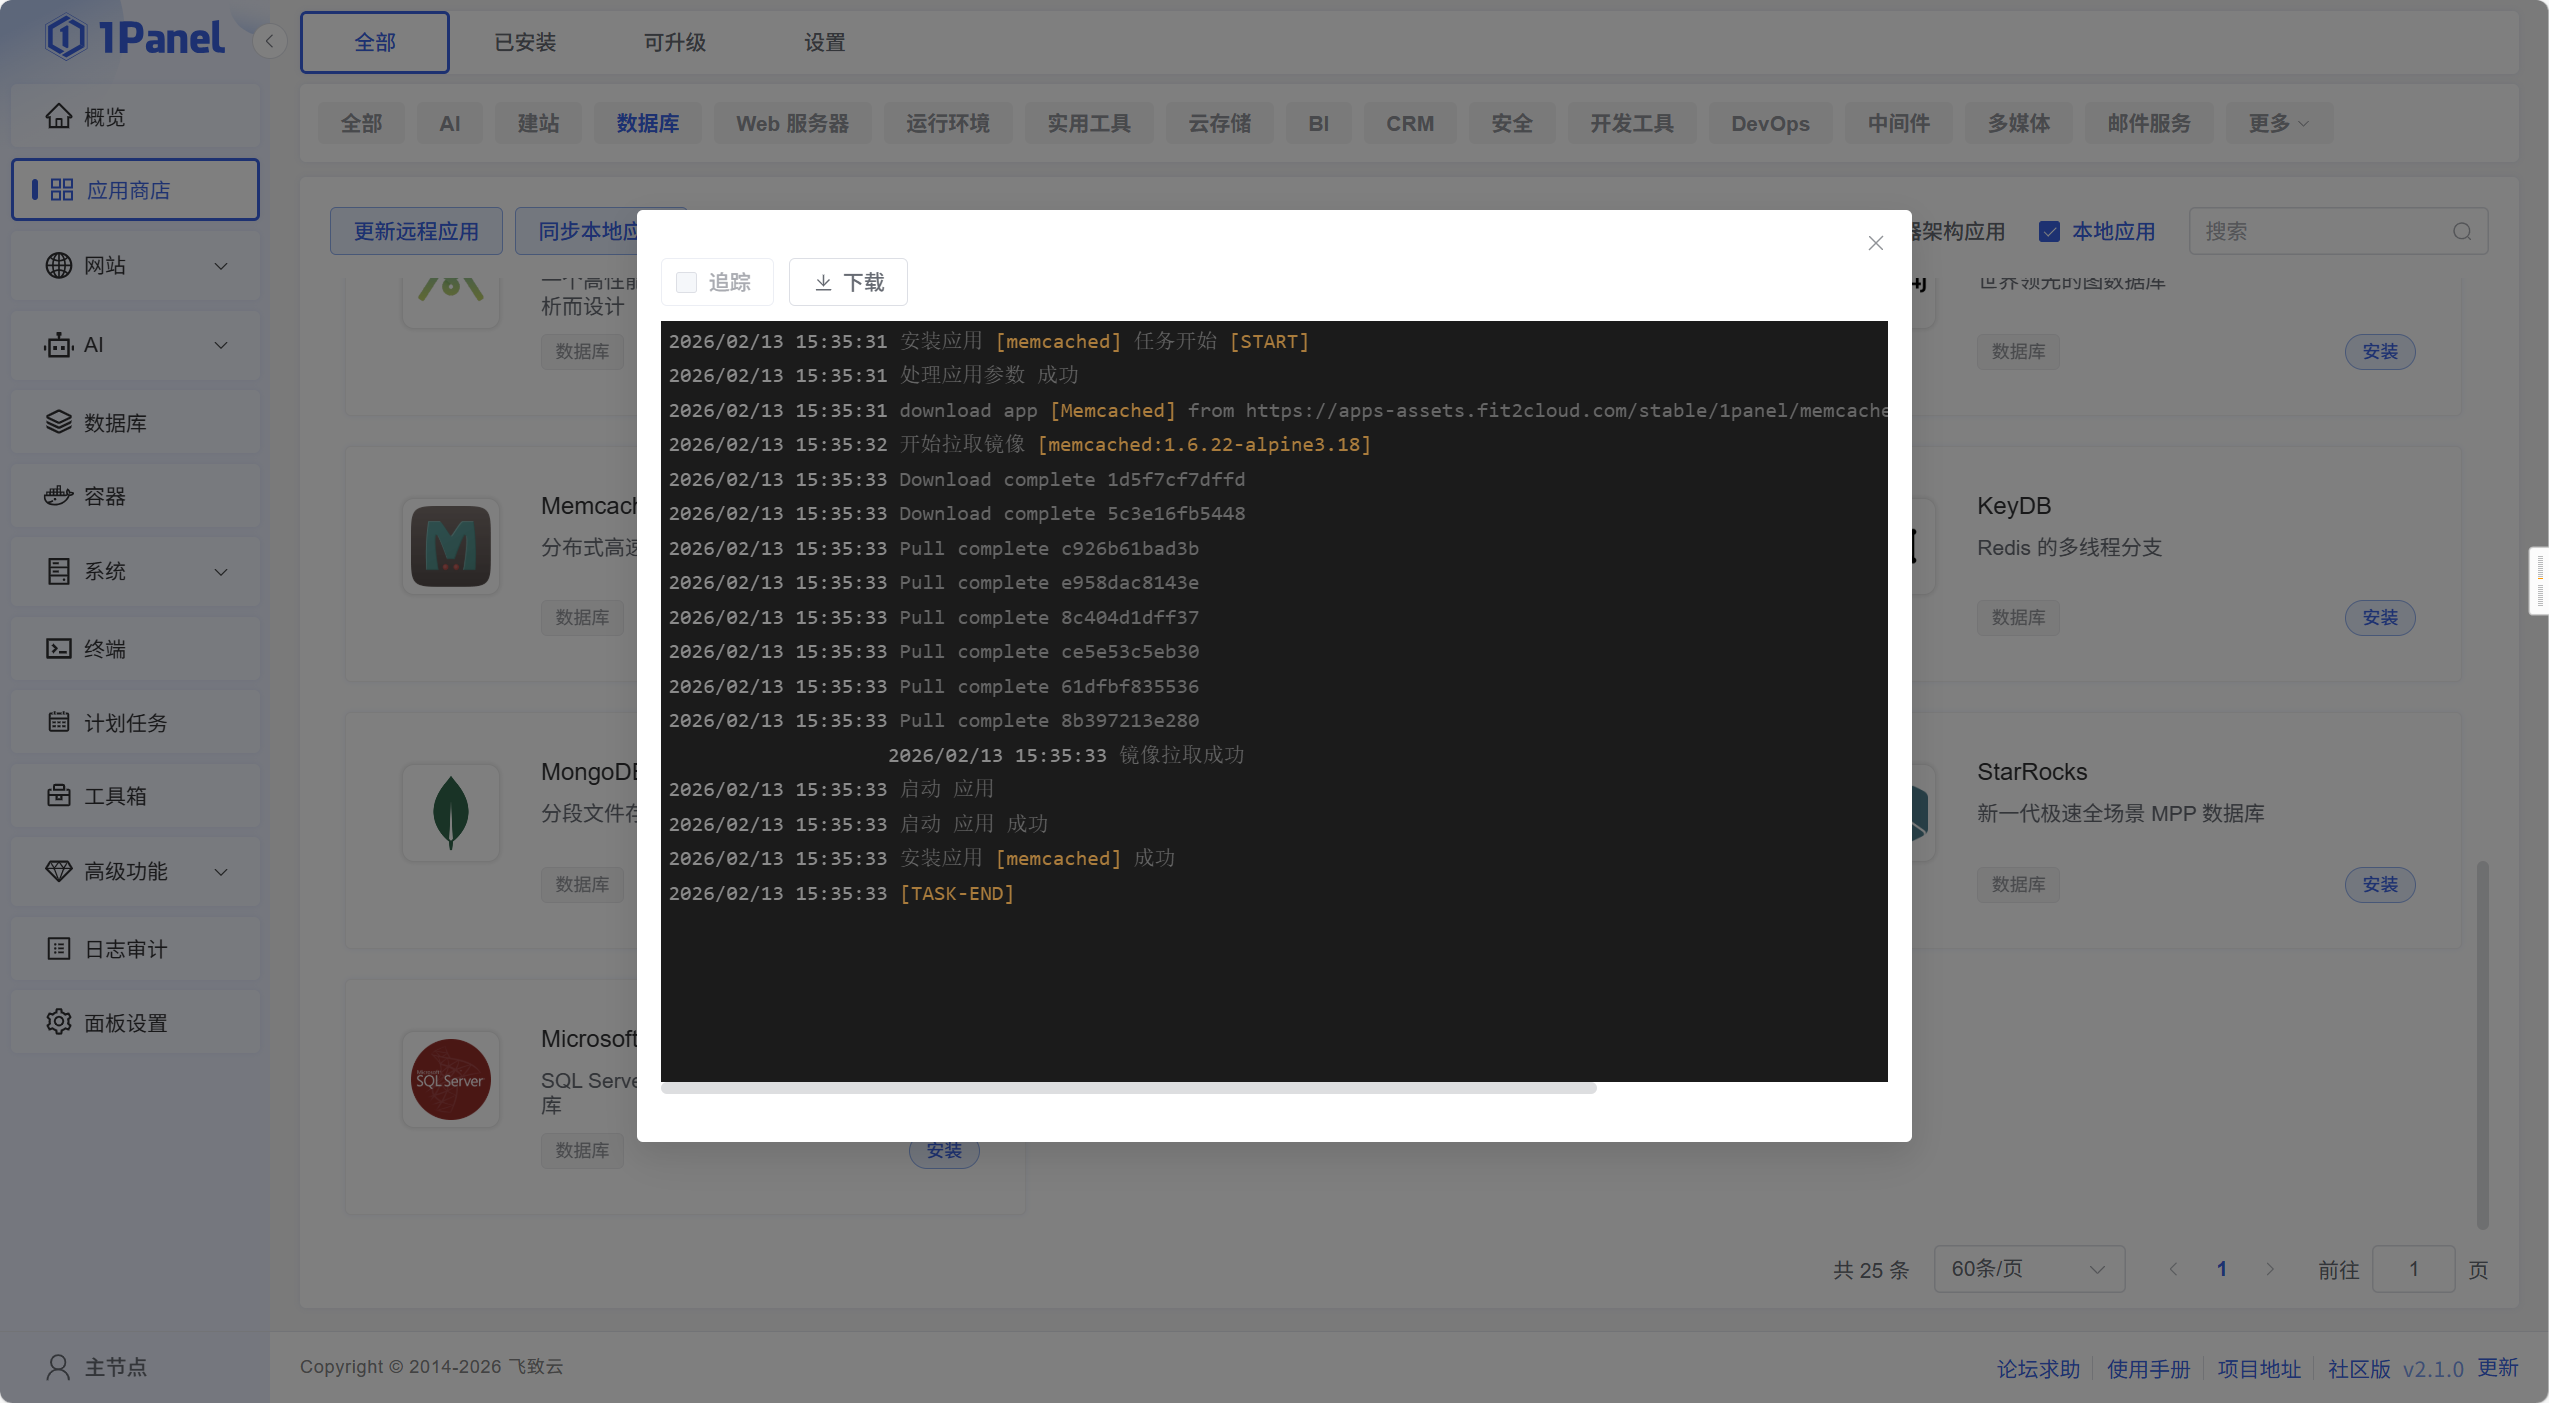Click the log's horizontal scrollbar
Screen dimensions: 2549x1403
click(1128, 1088)
